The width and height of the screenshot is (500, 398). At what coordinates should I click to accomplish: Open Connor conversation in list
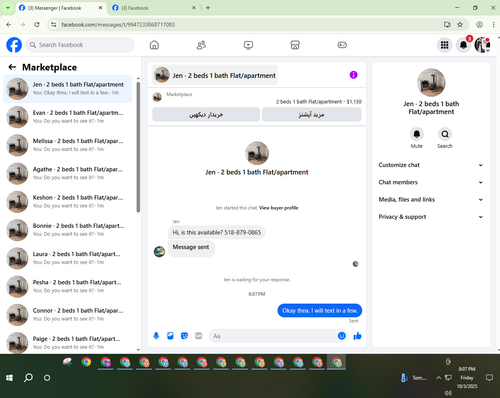coord(68,315)
